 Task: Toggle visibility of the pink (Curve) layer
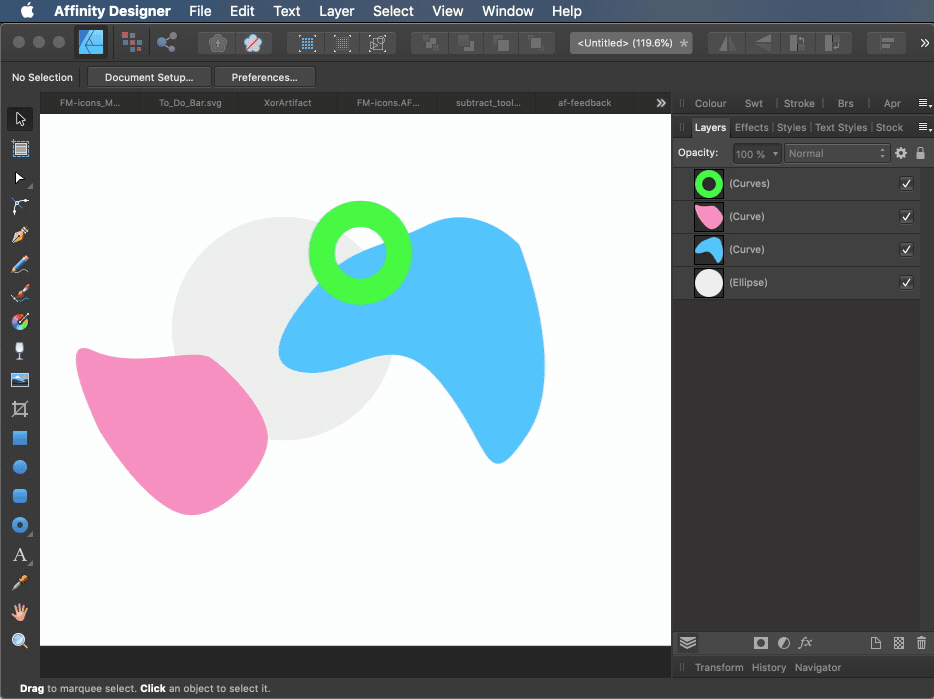click(x=906, y=217)
